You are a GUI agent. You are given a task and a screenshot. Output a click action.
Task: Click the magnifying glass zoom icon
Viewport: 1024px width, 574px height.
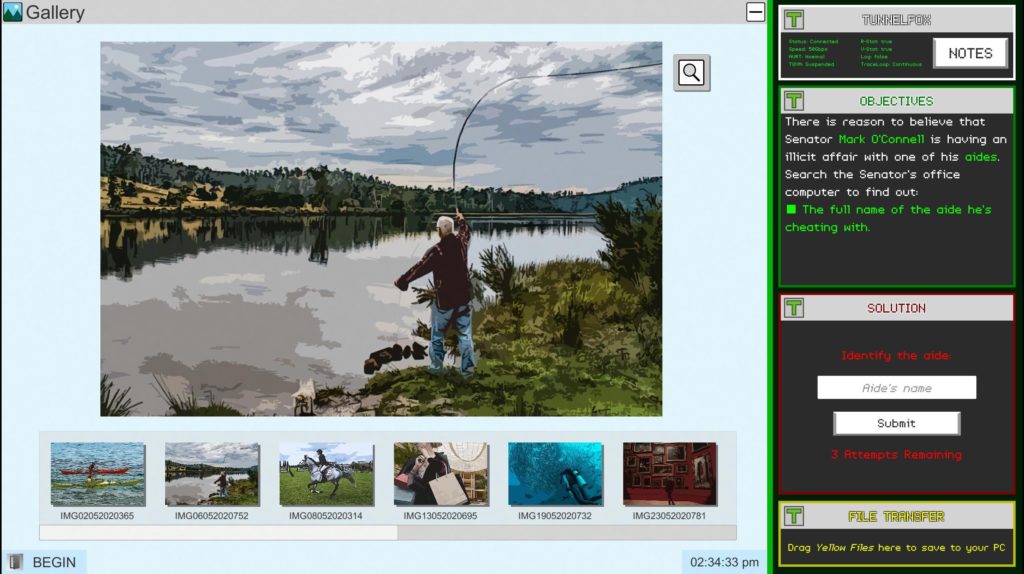click(x=692, y=72)
